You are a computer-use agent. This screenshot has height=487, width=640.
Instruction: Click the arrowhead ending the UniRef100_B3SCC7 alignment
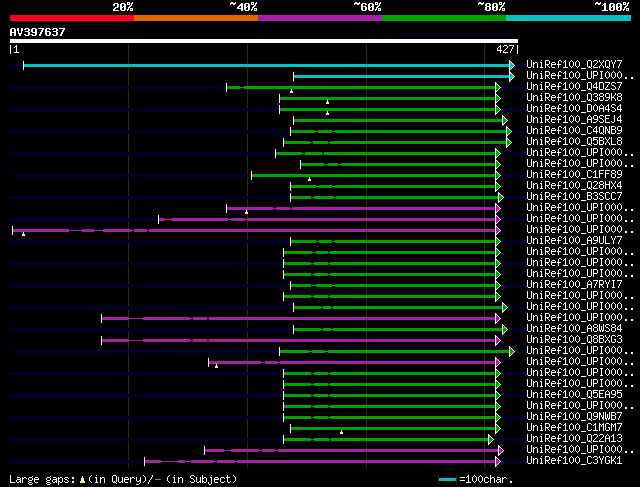pos(501,198)
